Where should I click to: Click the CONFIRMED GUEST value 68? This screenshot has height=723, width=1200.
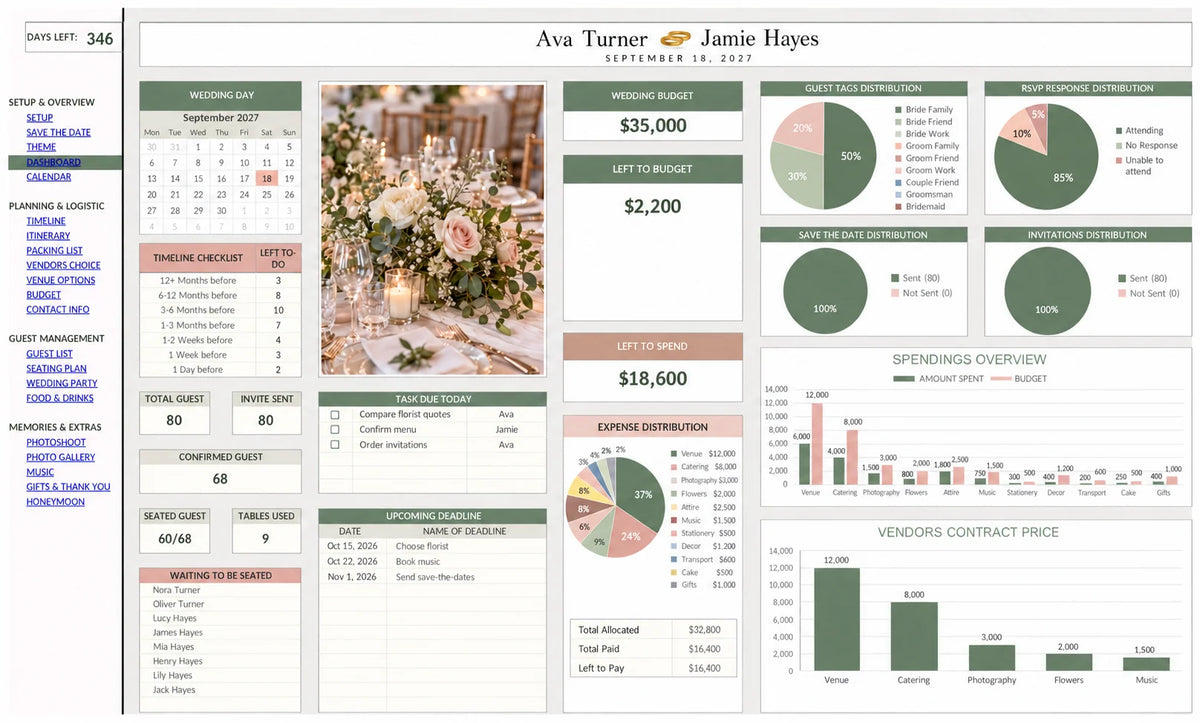click(x=220, y=479)
